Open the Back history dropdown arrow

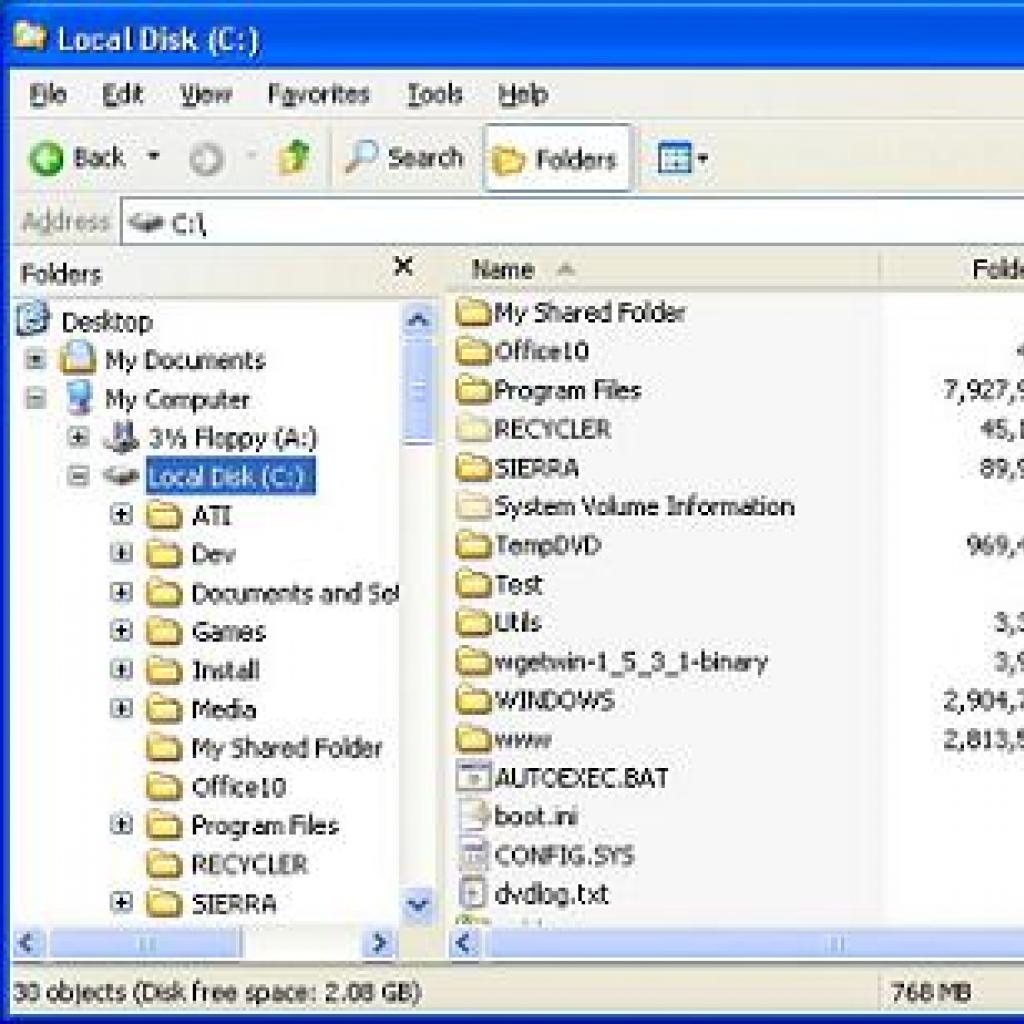(153, 157)
